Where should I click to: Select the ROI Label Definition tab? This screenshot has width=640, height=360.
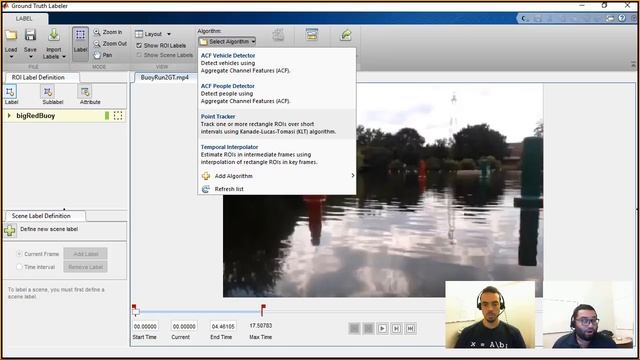(38, 77)
